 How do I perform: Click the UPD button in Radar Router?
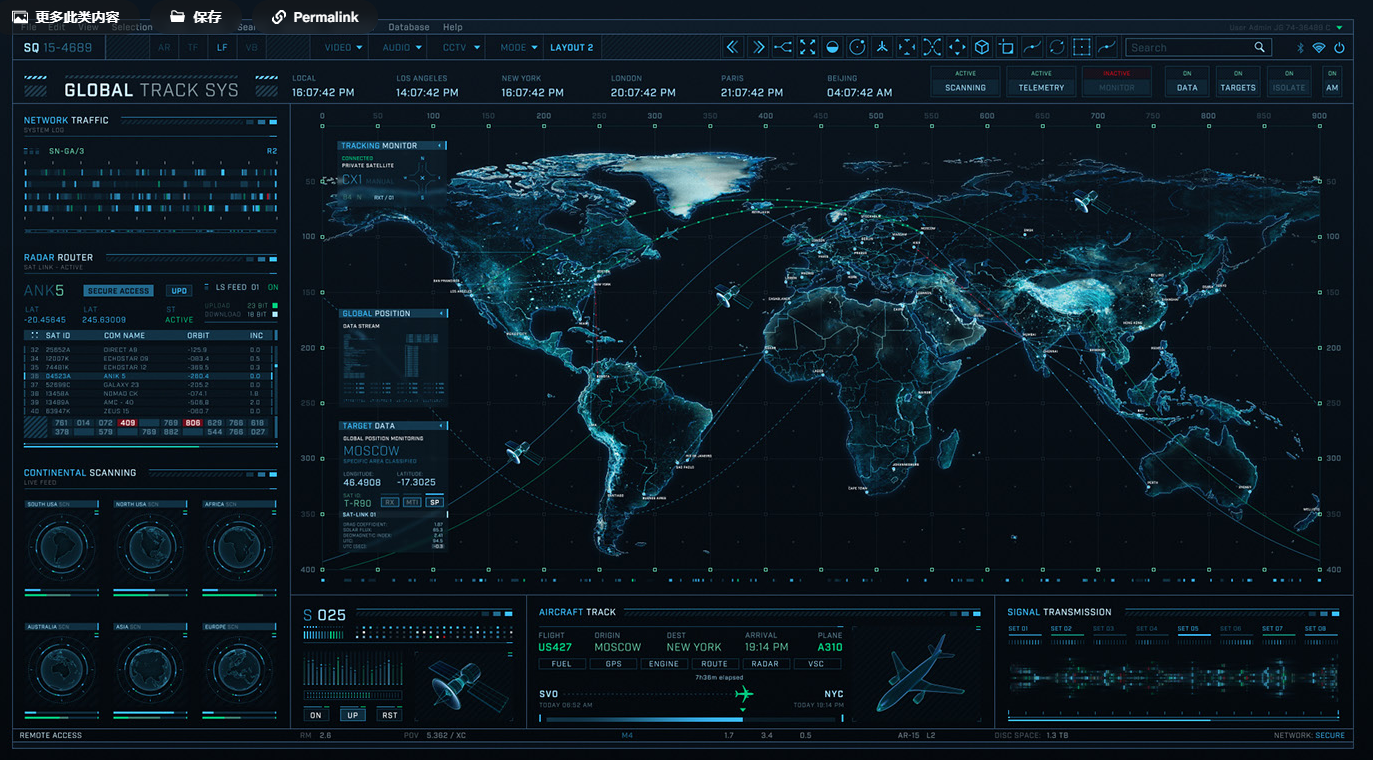[178, 291]
